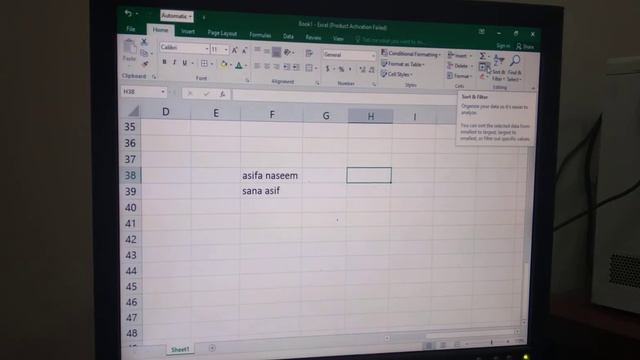
Task: Click the Orientation text angle icon
Action: coord(288,52)
